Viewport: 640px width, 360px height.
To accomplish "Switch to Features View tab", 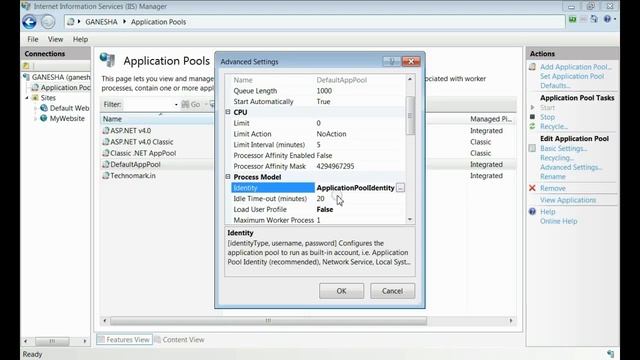I will [x=124, y=340].
